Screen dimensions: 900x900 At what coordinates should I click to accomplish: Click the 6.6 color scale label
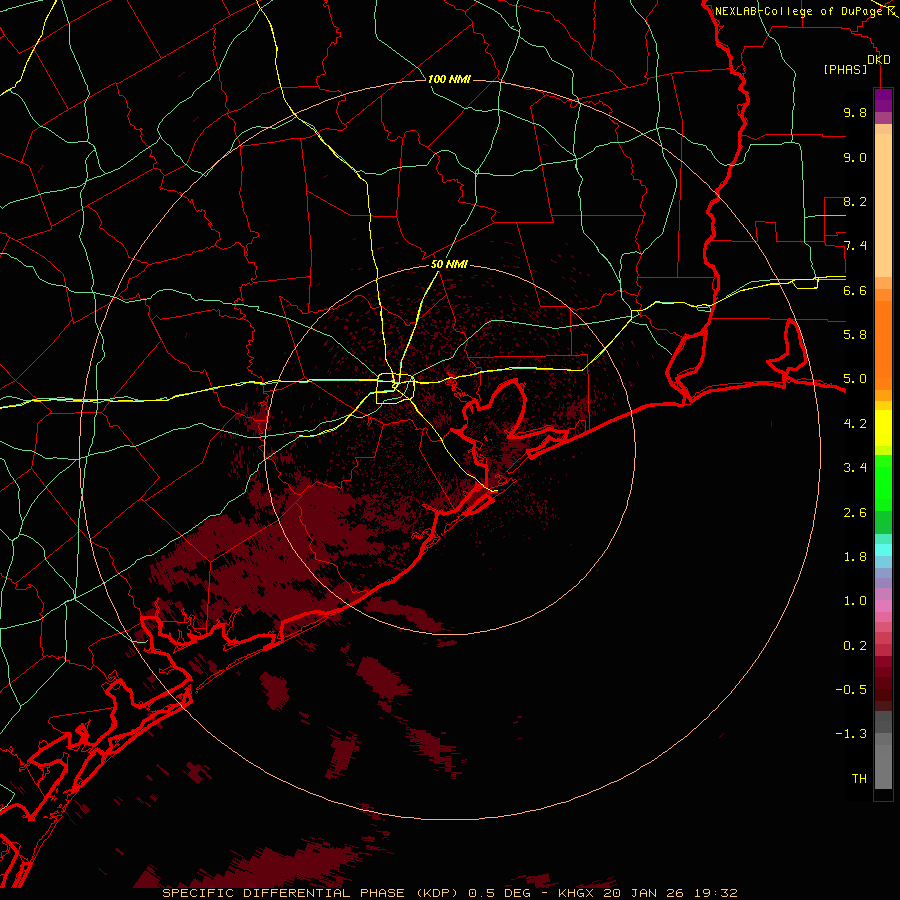855,290
